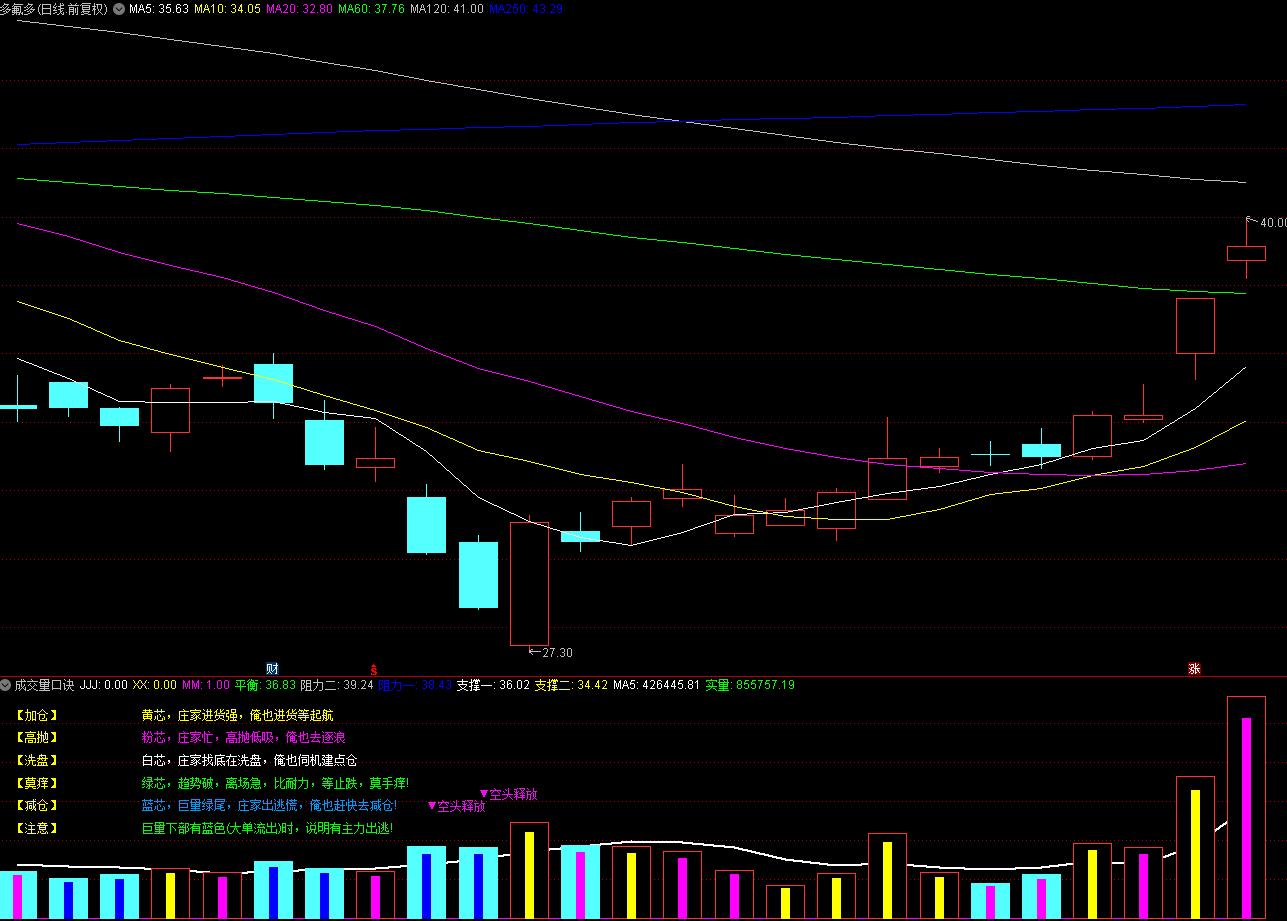Viewport: 1287px width, 921px height.
Task: Click the red $ marker icon
Action: tap(374, 668)
